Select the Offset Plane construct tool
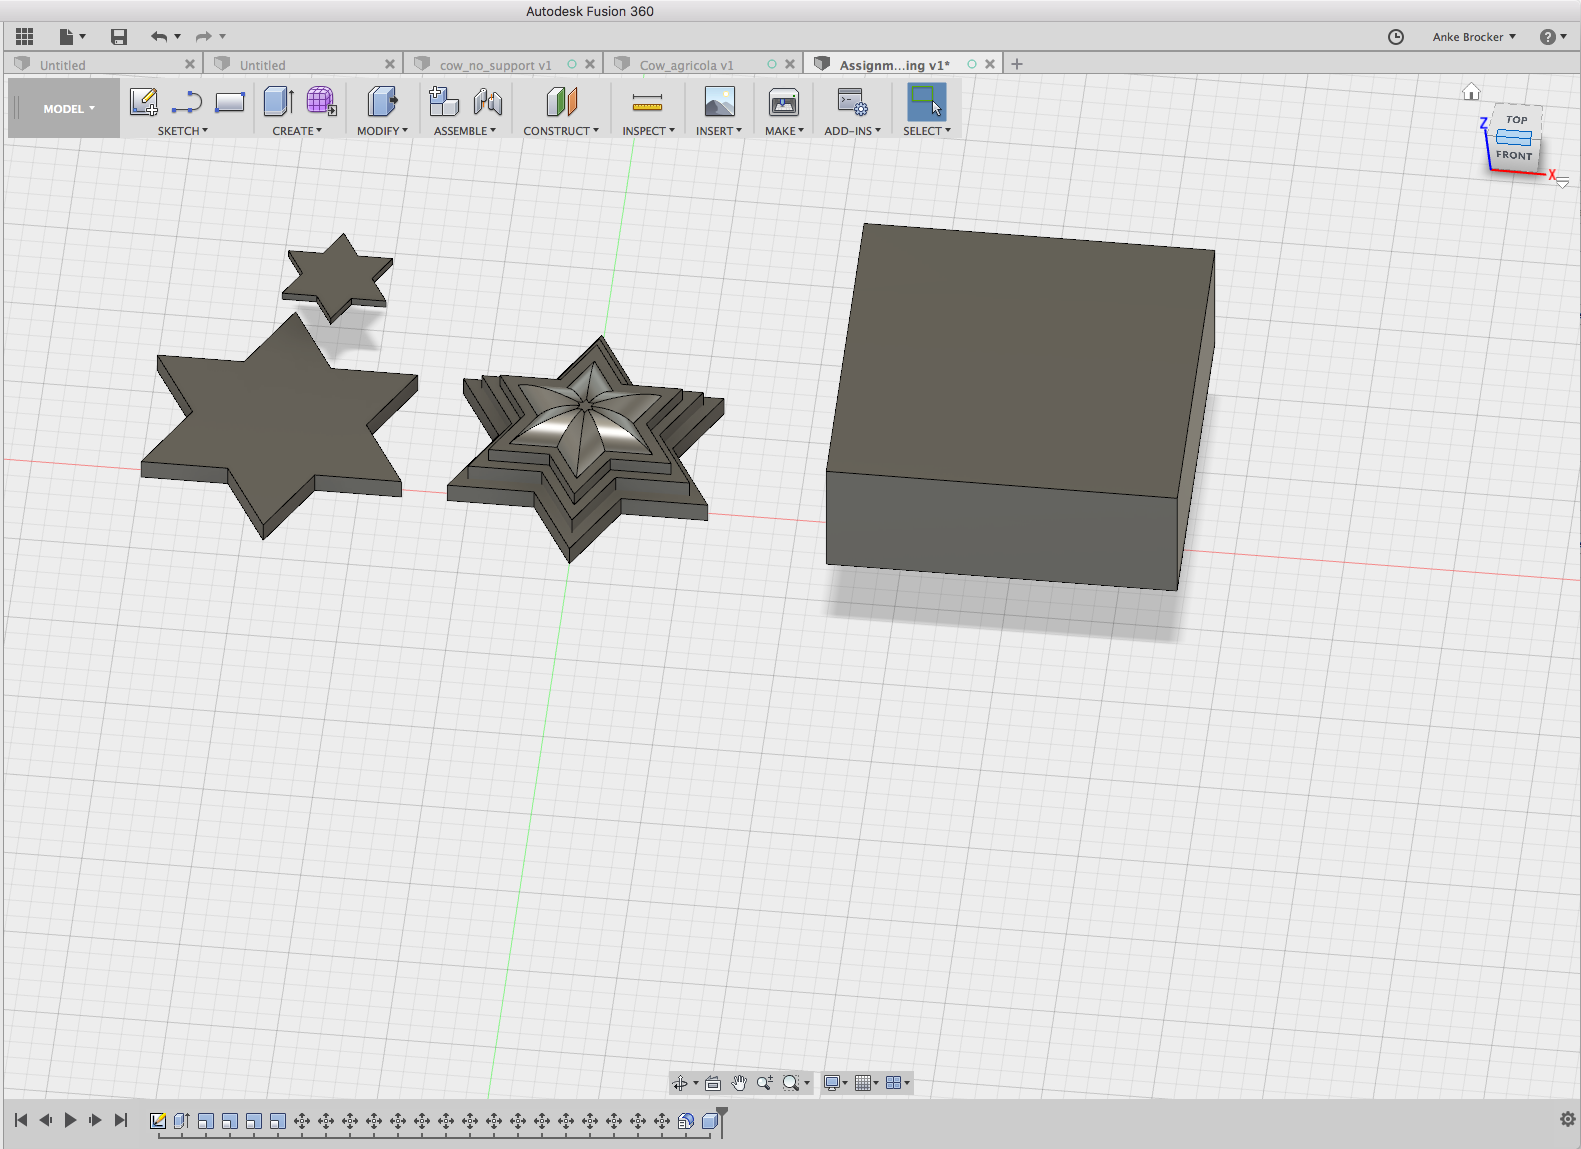The height and width of the screenshot is (1149, 1581). coord(561,102)
